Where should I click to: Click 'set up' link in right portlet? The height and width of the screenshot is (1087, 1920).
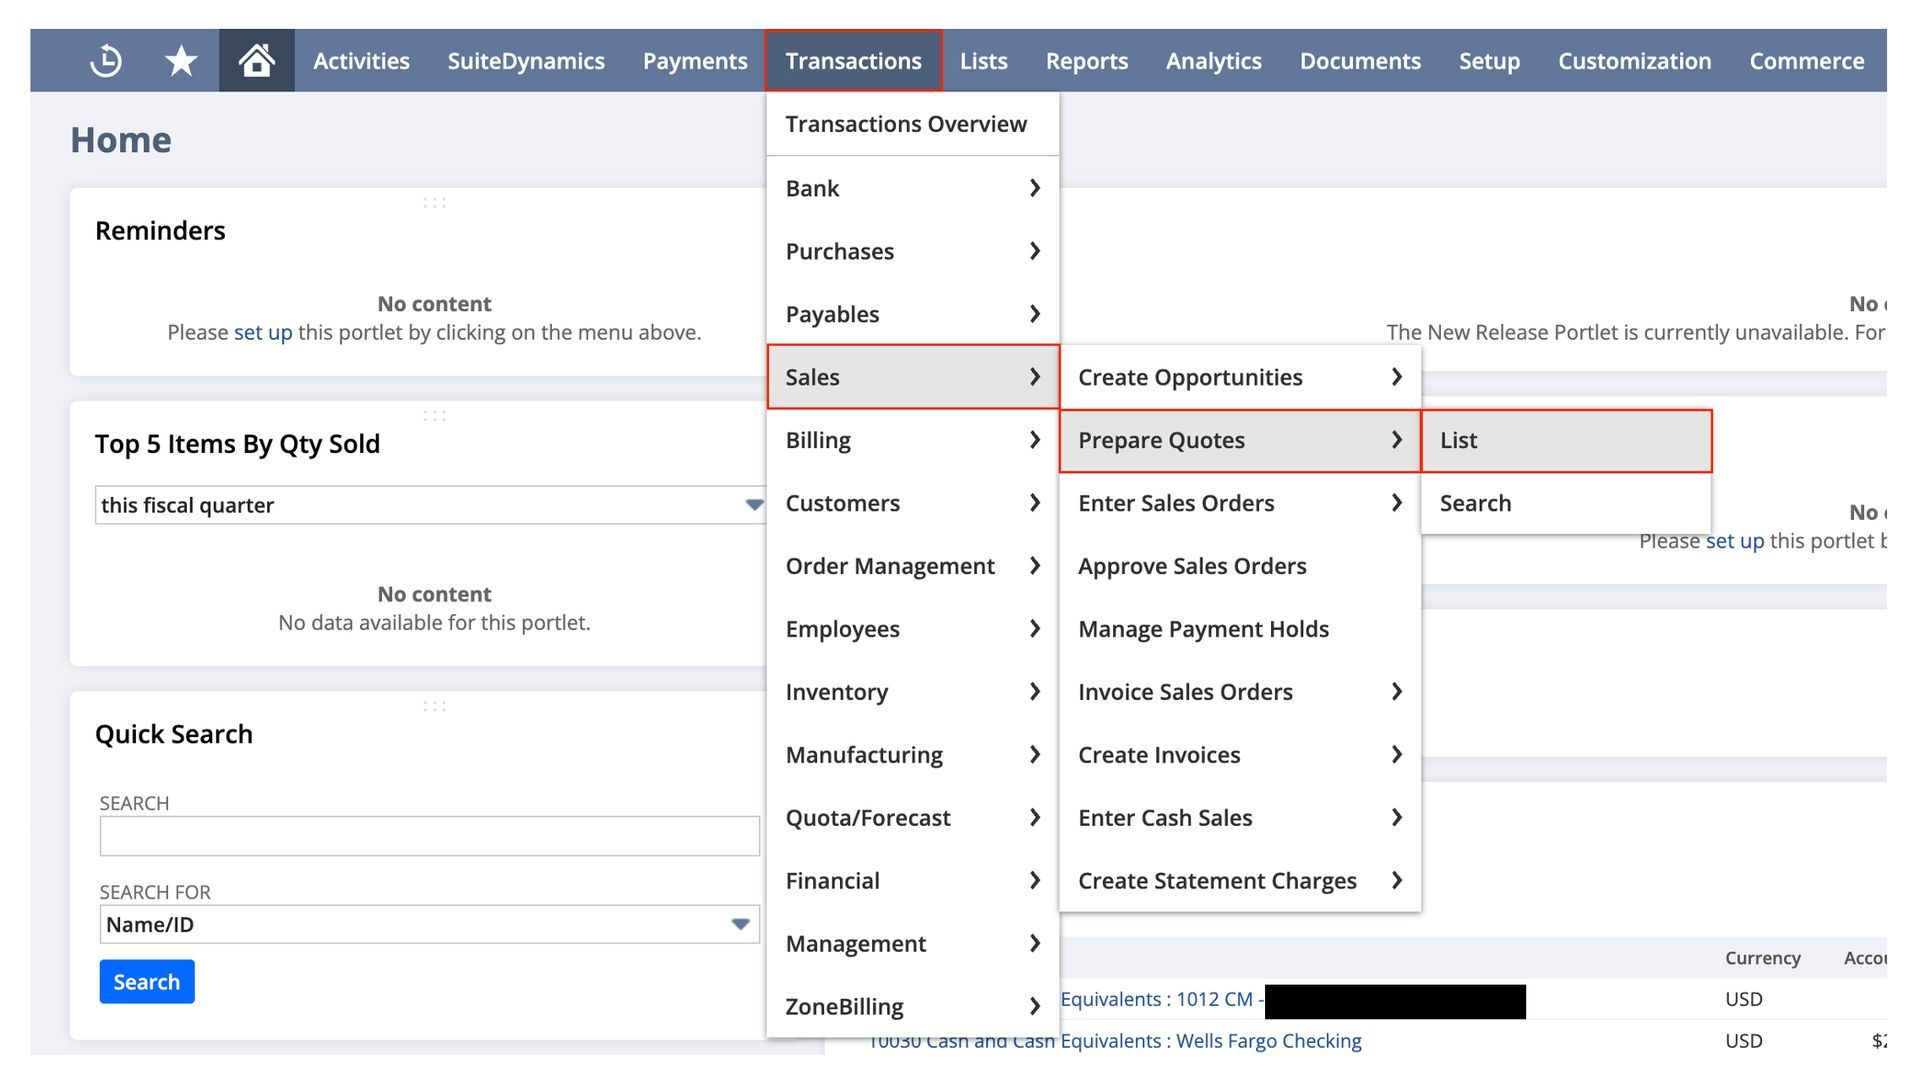click(1735, 541)
